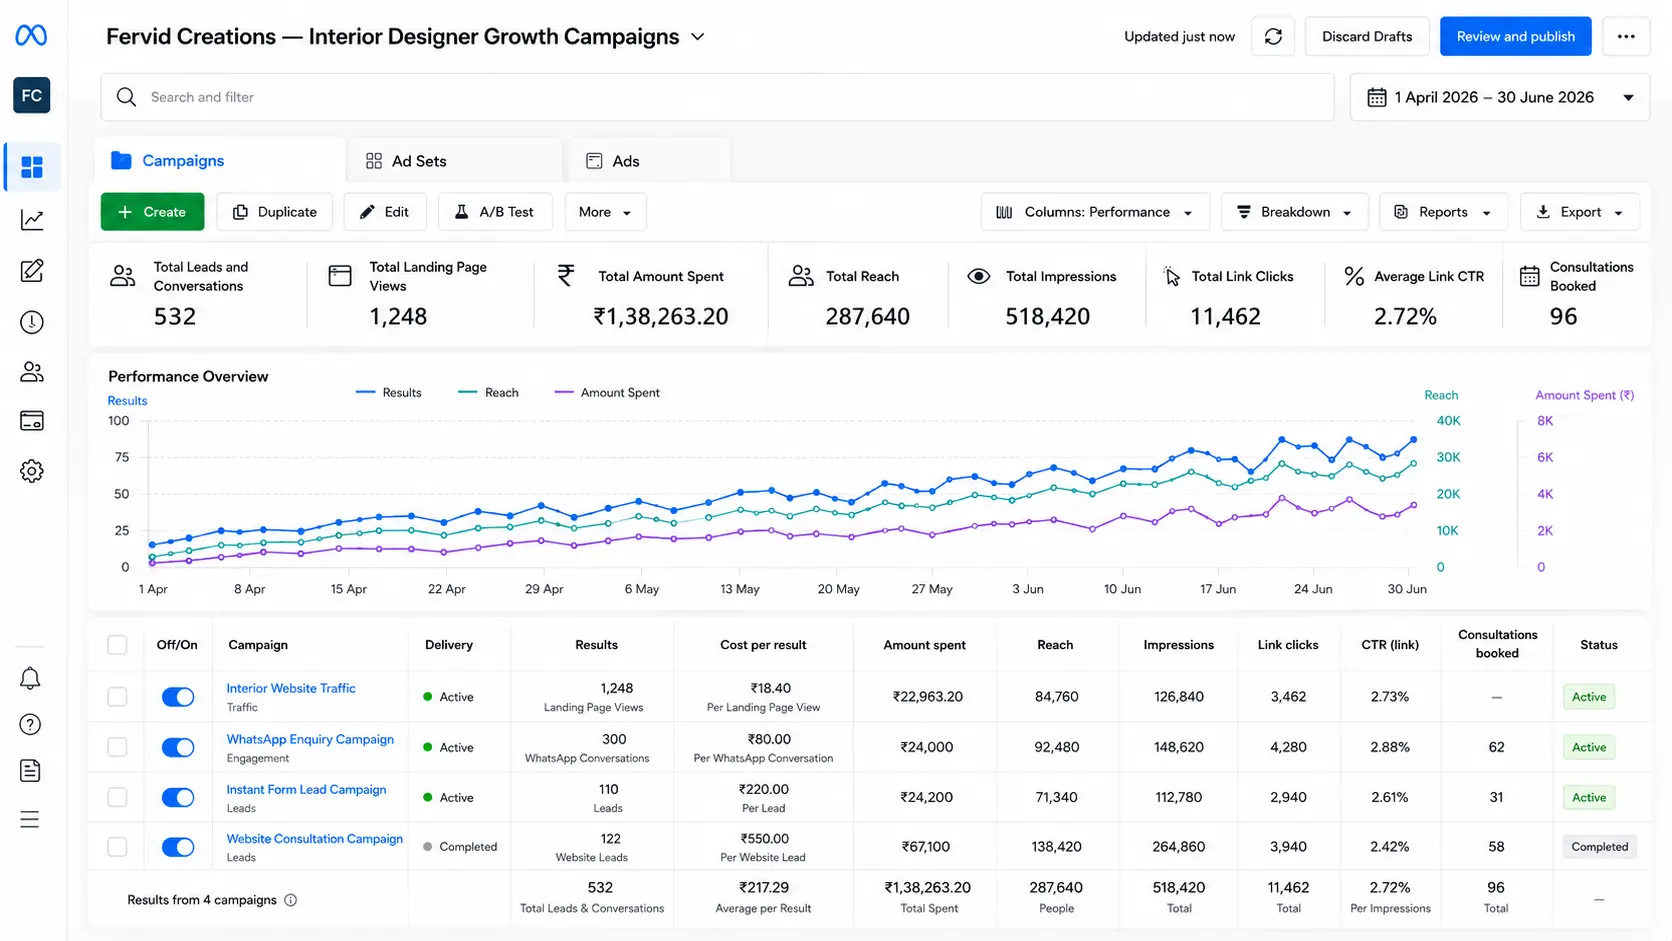
Task: Open the Reports dropdown
Action: pos(1444,212)
